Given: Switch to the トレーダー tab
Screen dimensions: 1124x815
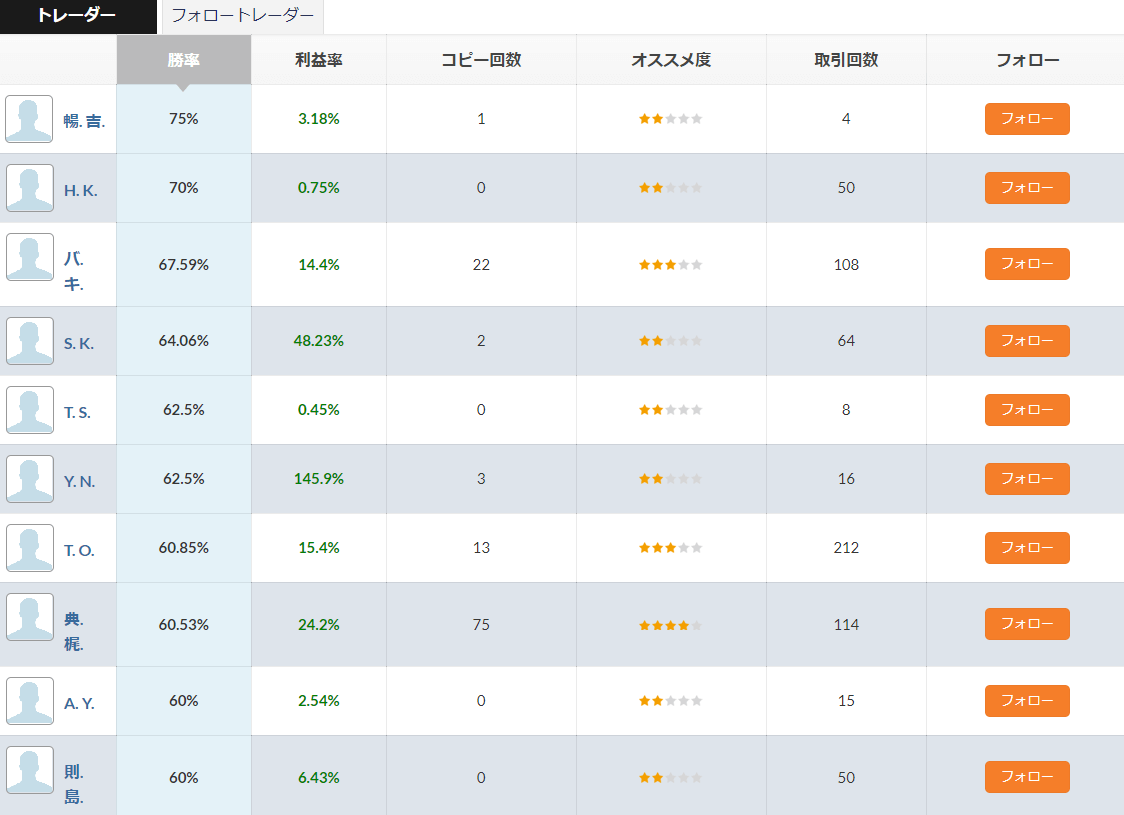Looking at the screenshot, I should pos(77,16).
